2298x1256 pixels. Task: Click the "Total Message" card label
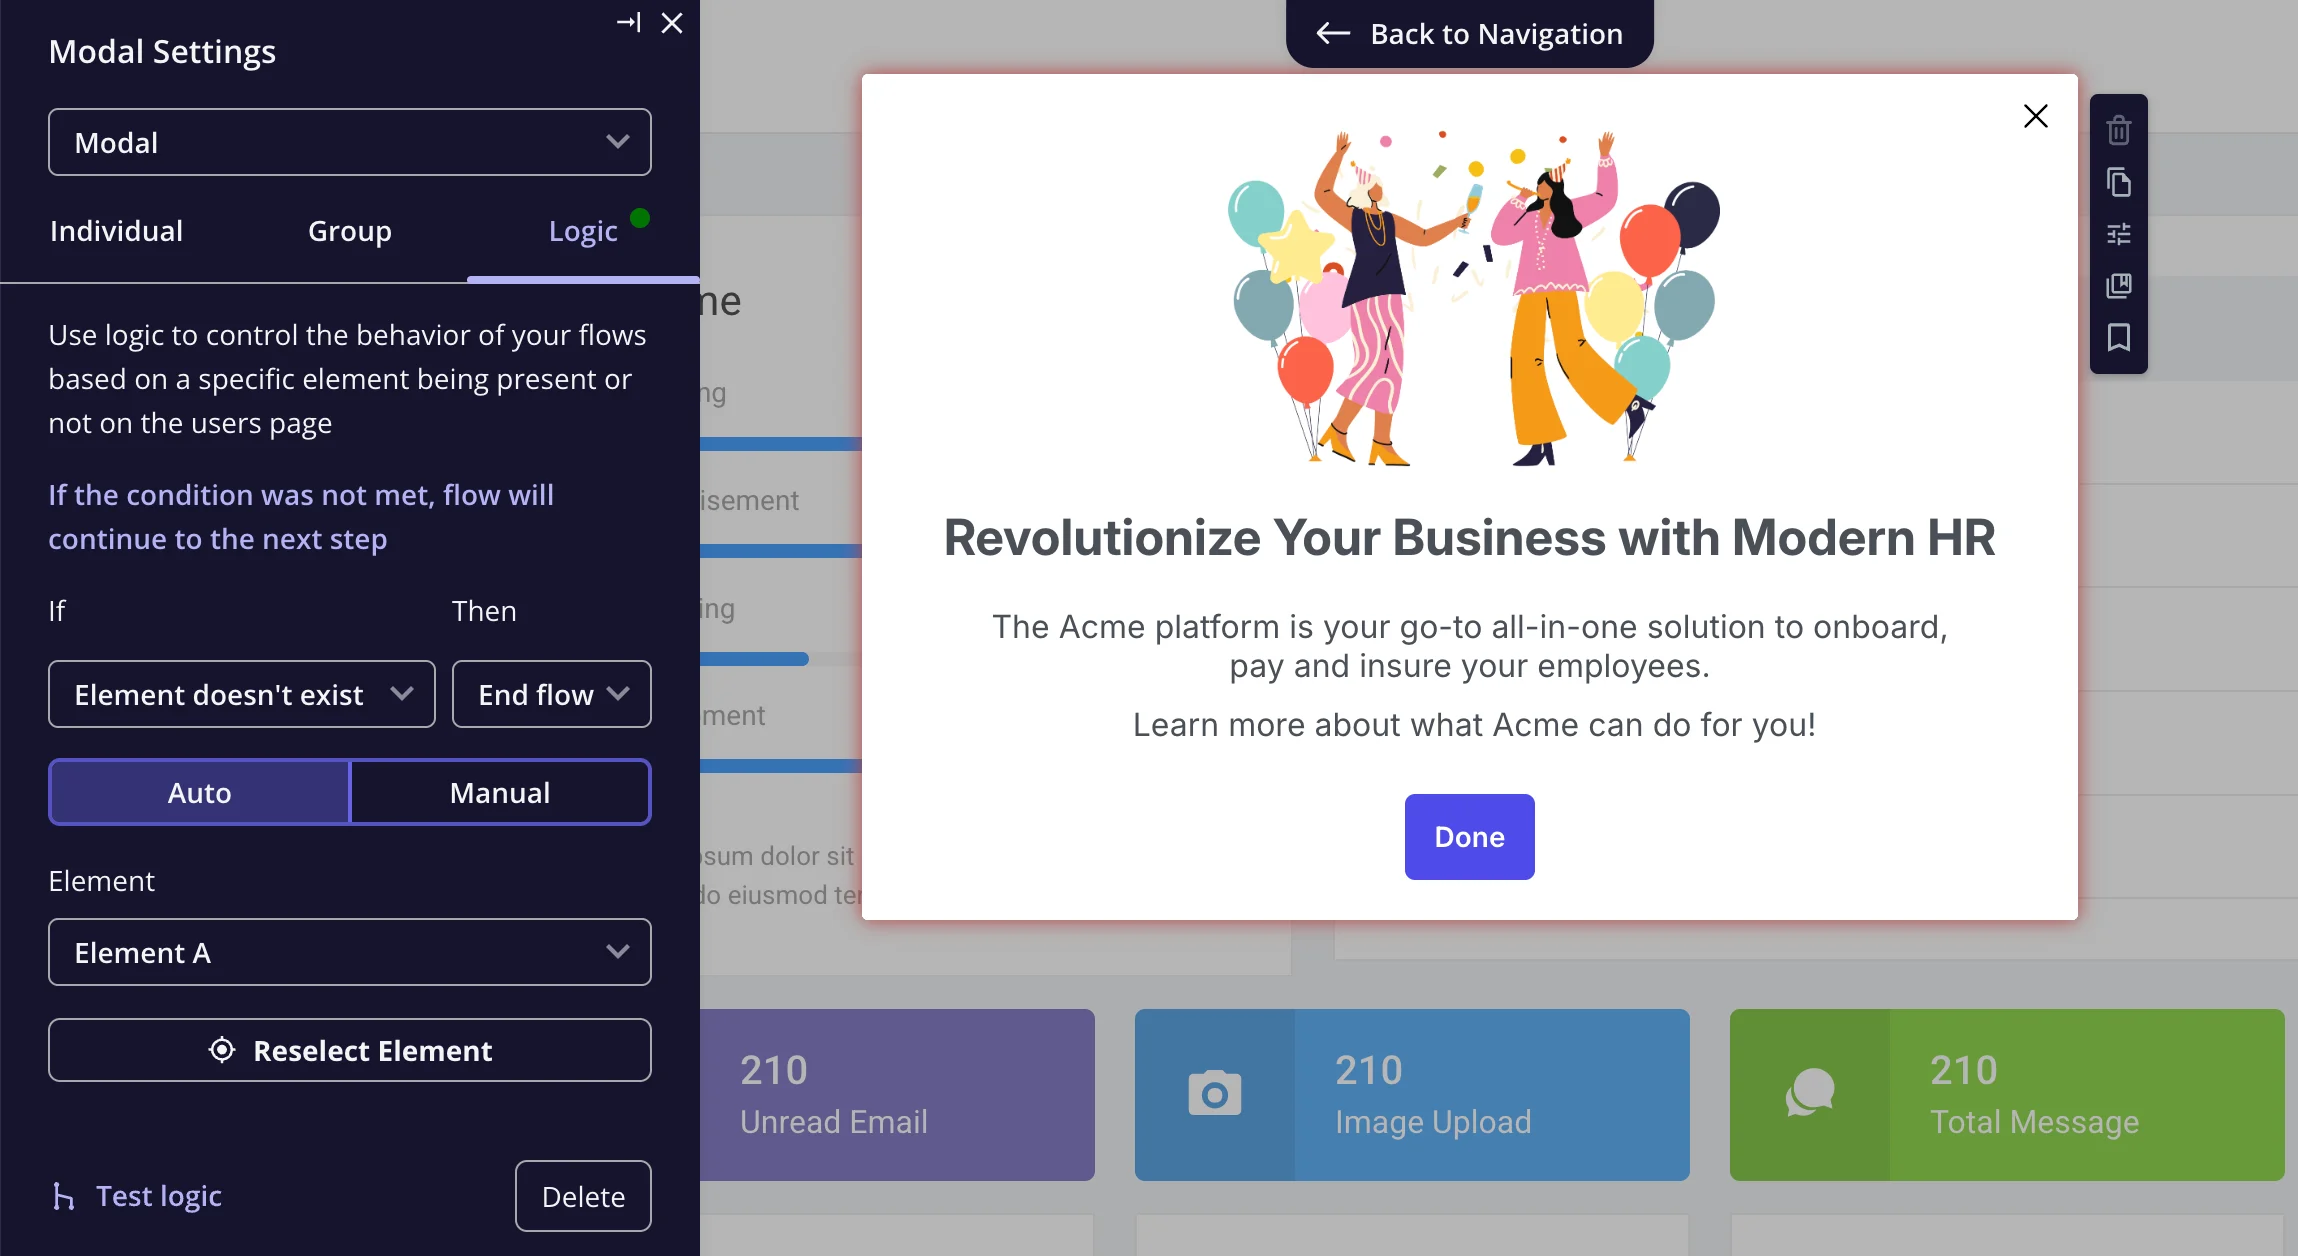tap(2034, 1122)
